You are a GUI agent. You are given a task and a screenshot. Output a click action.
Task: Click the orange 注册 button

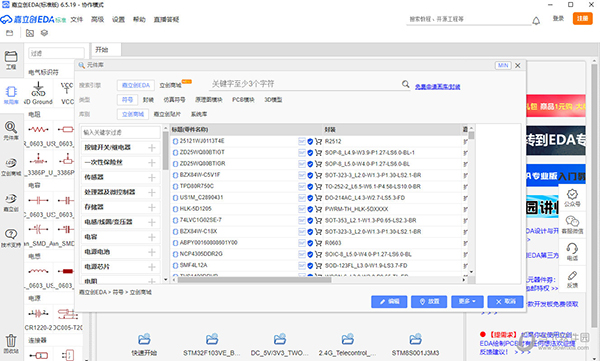point(582,18)
